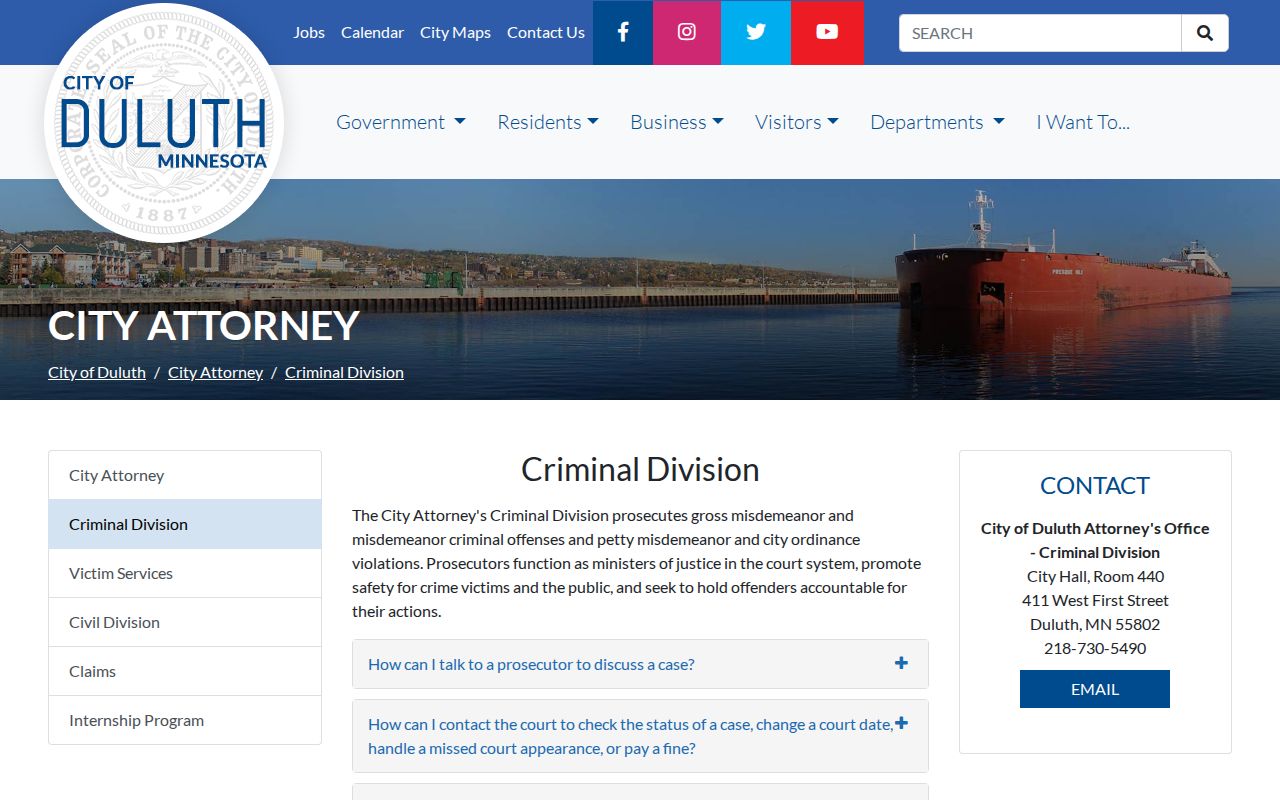Viewport: 1280px width, 800px height.
Task: Open Internship Program sidebar item
Action: 185,720
